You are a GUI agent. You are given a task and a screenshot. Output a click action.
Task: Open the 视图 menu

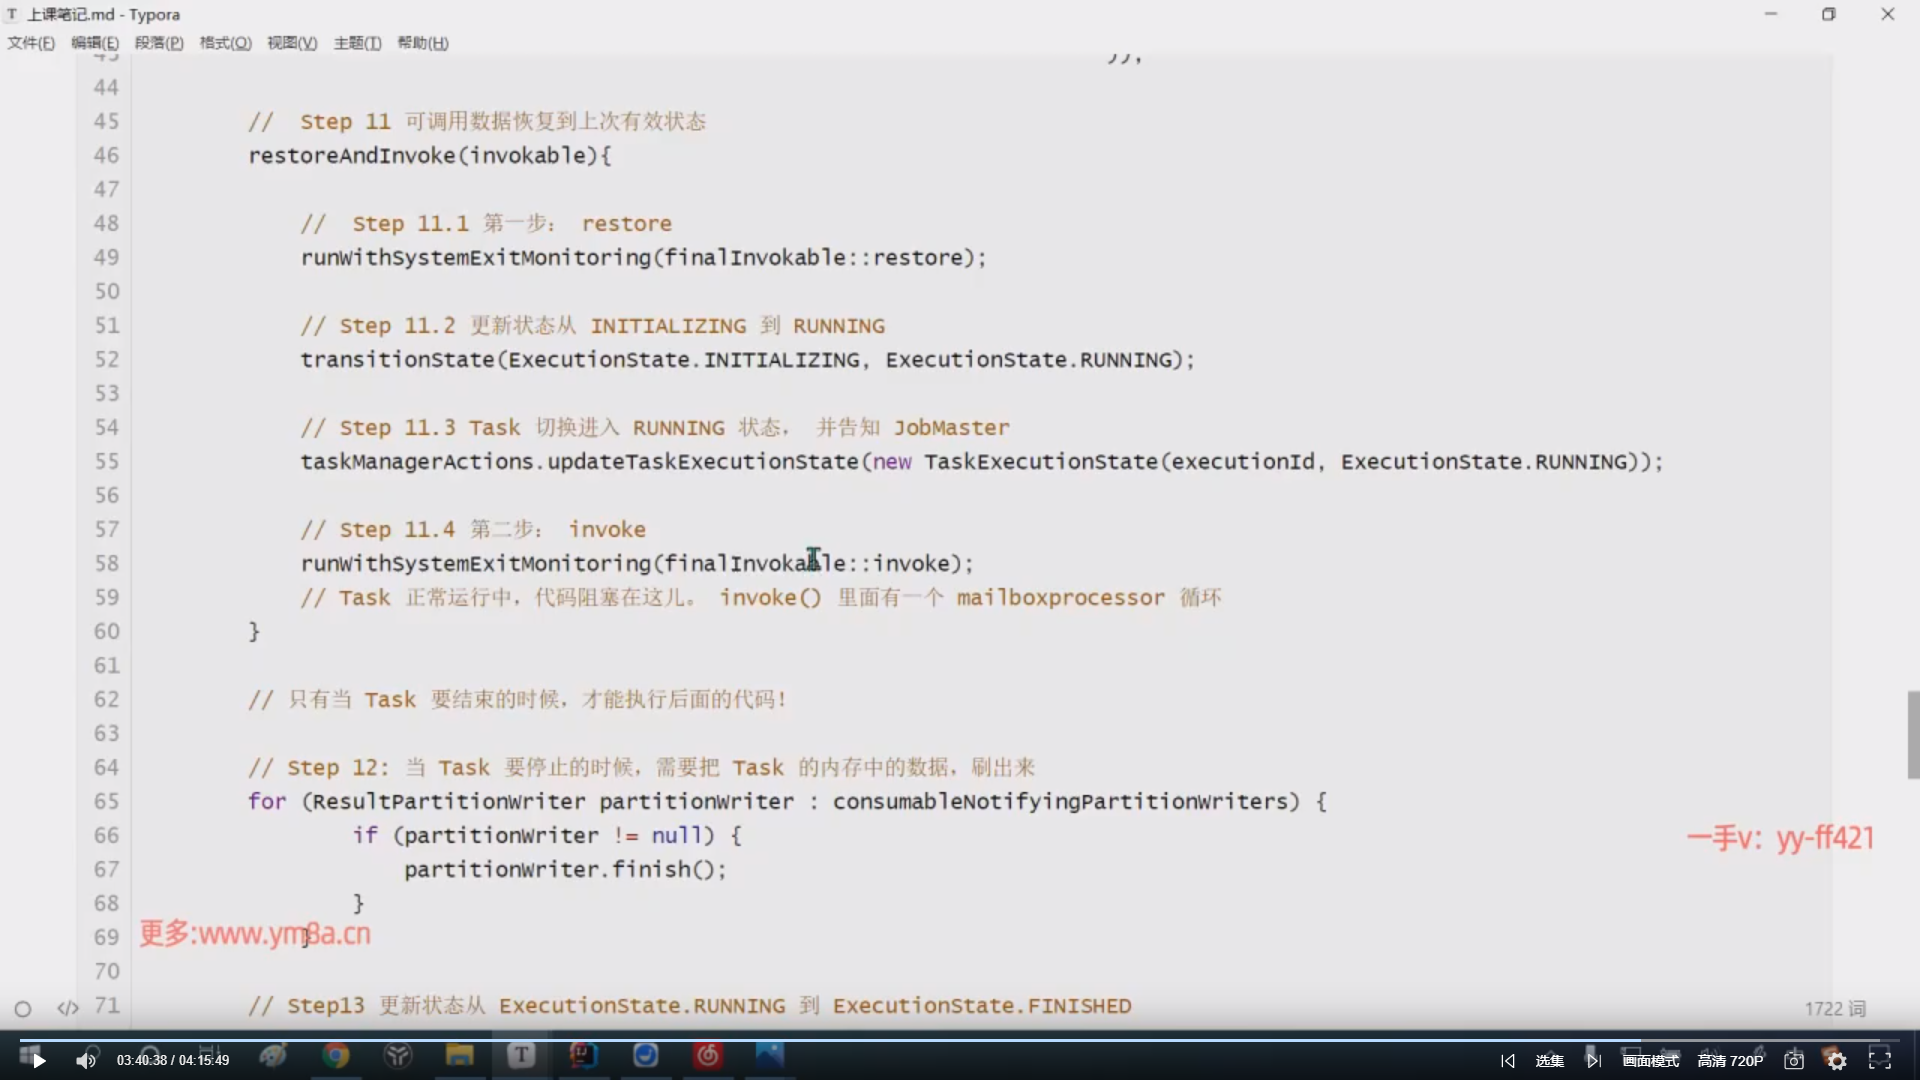tap(291, 43)
